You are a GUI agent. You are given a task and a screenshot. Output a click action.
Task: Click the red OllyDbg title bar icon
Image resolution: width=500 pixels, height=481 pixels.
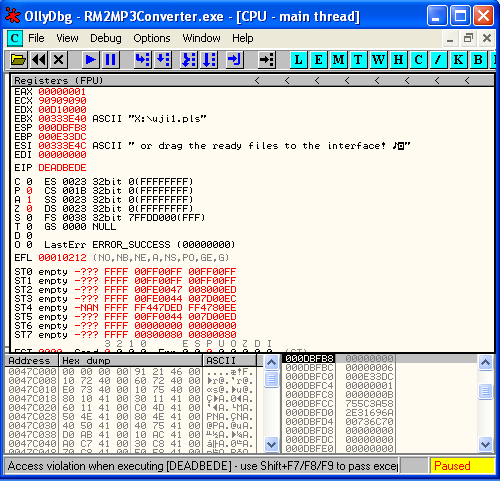coord(13,16)
